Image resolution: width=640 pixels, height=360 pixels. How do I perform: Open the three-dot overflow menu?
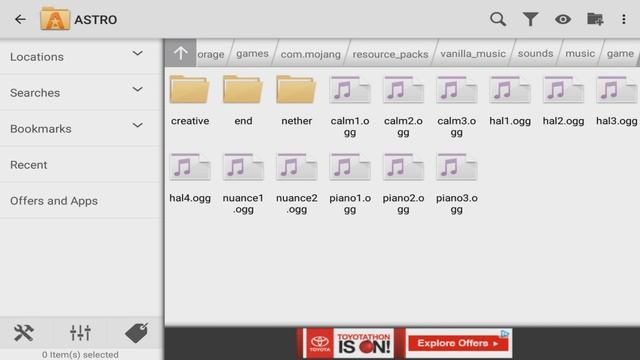[x=624, y=19]
